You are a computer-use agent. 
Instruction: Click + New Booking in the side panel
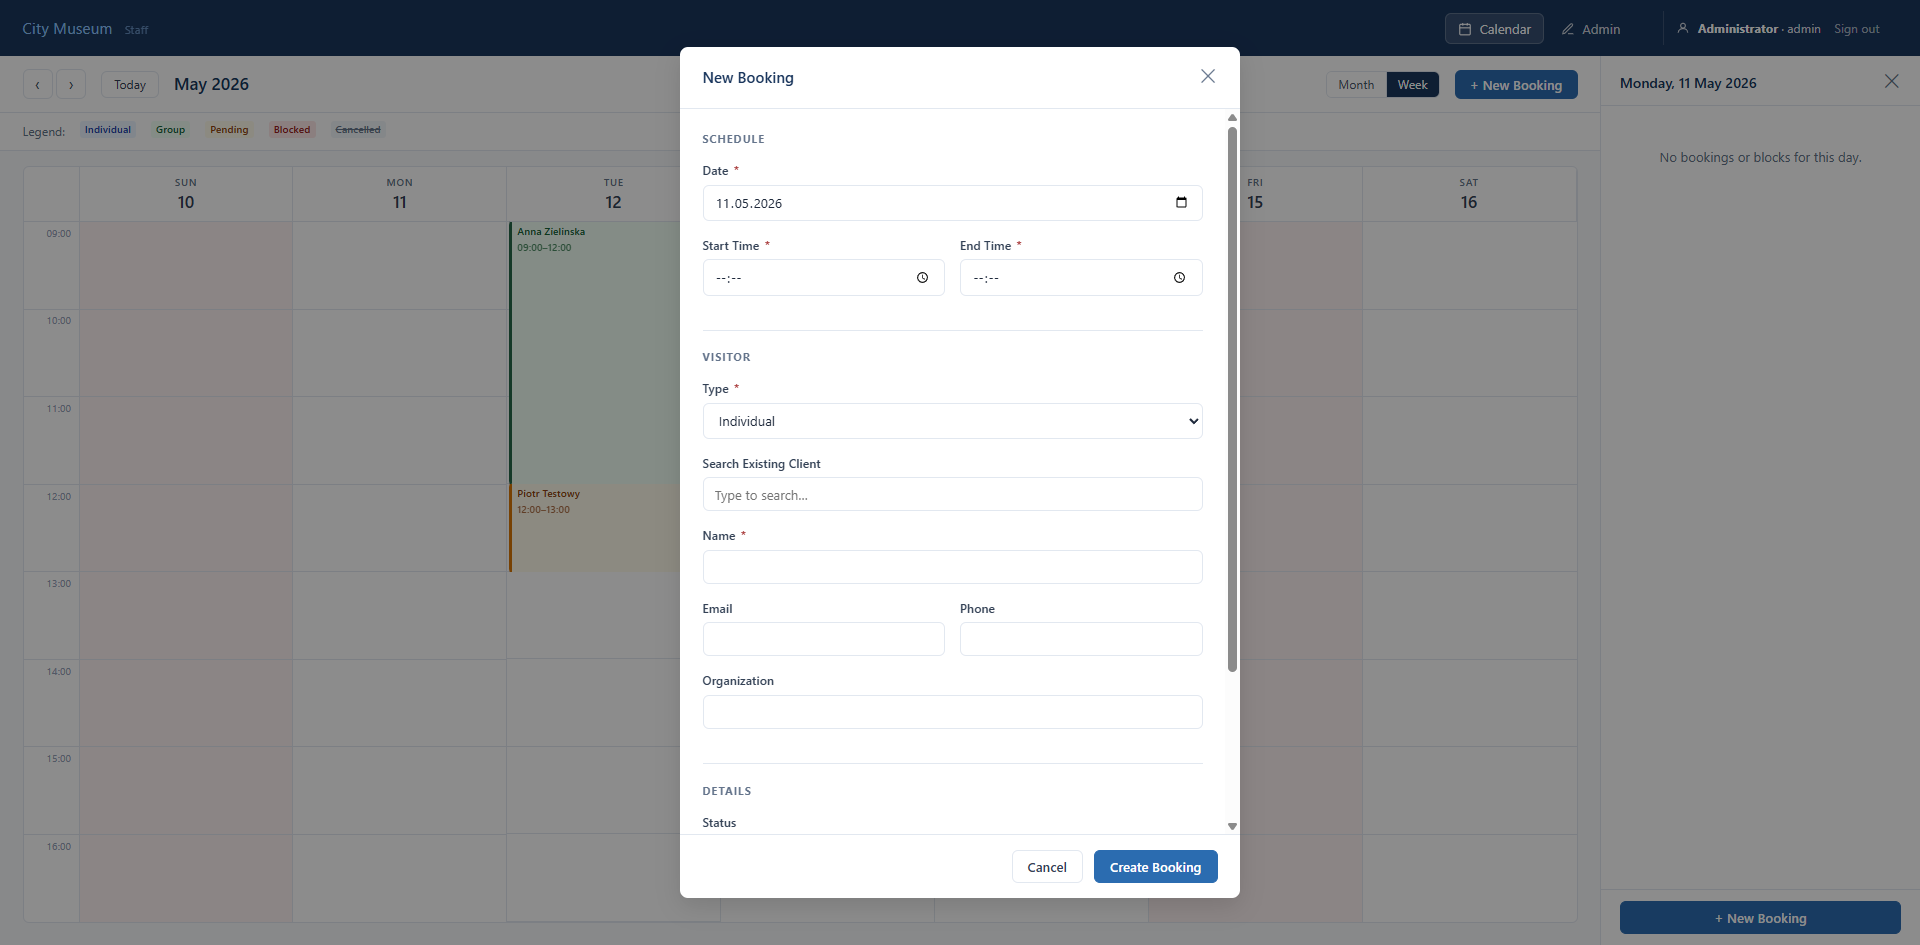pyautogui.click(x=1760, y=918)
